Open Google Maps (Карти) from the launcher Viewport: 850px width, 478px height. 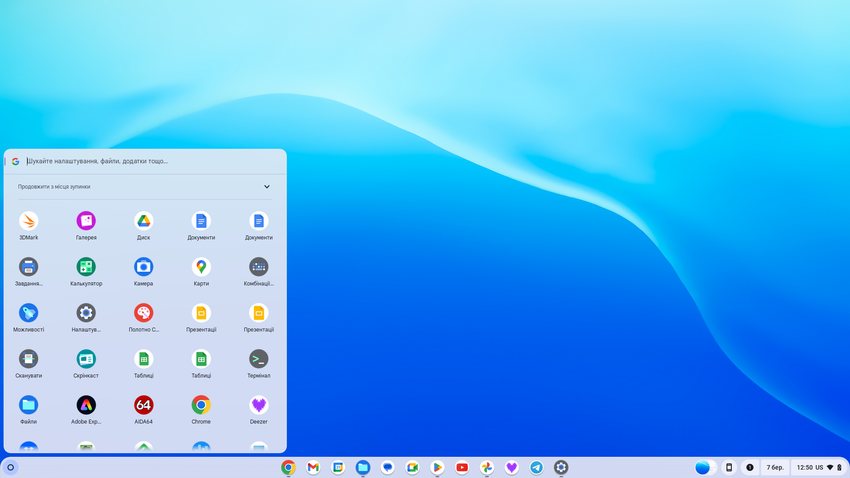point(201,267)
